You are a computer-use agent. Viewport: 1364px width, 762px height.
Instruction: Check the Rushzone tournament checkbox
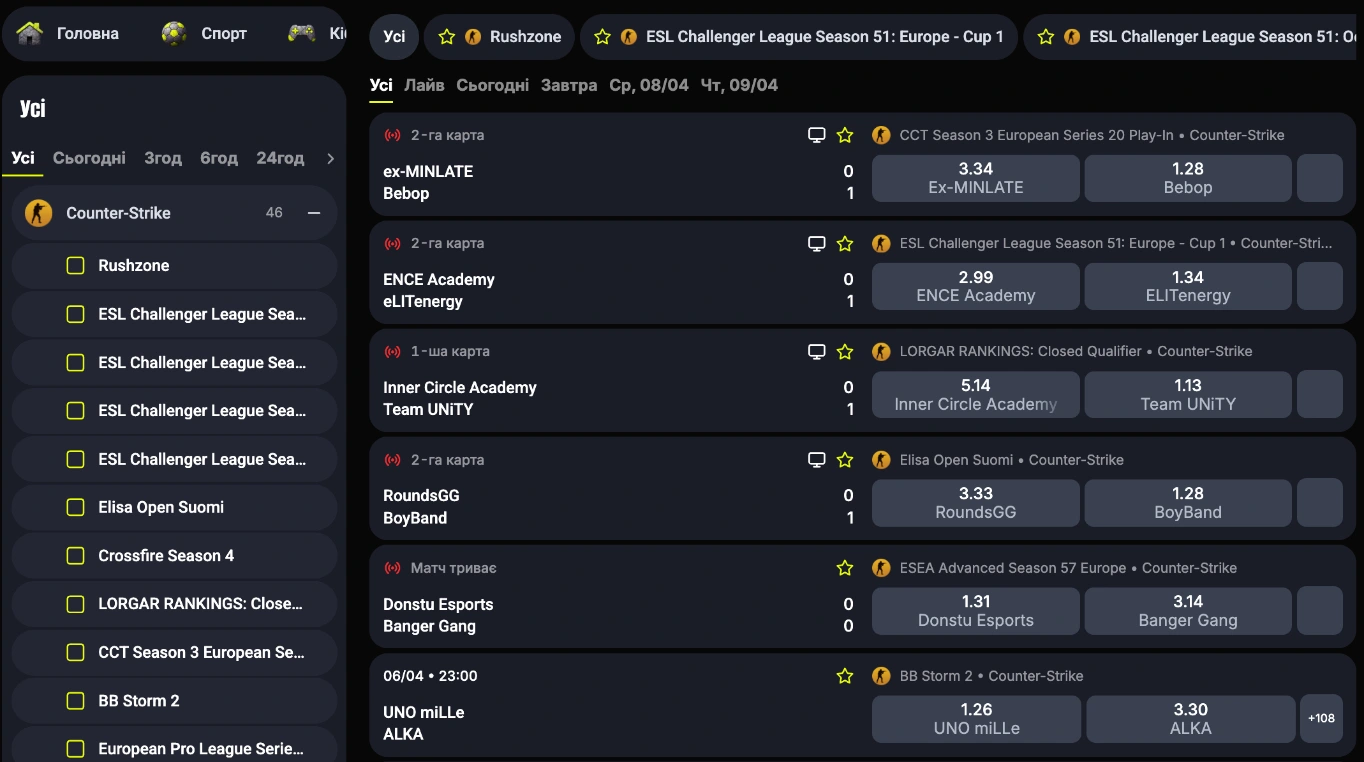(x=75, y=266)
